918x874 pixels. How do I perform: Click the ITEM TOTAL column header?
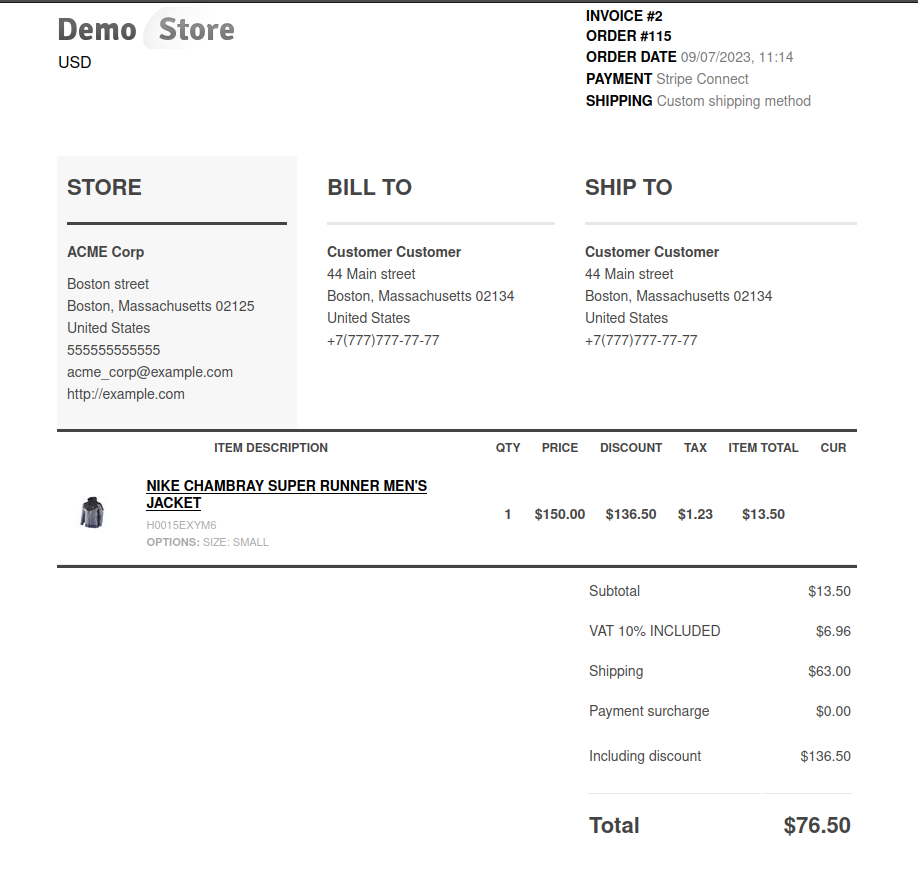click(763, 448)
